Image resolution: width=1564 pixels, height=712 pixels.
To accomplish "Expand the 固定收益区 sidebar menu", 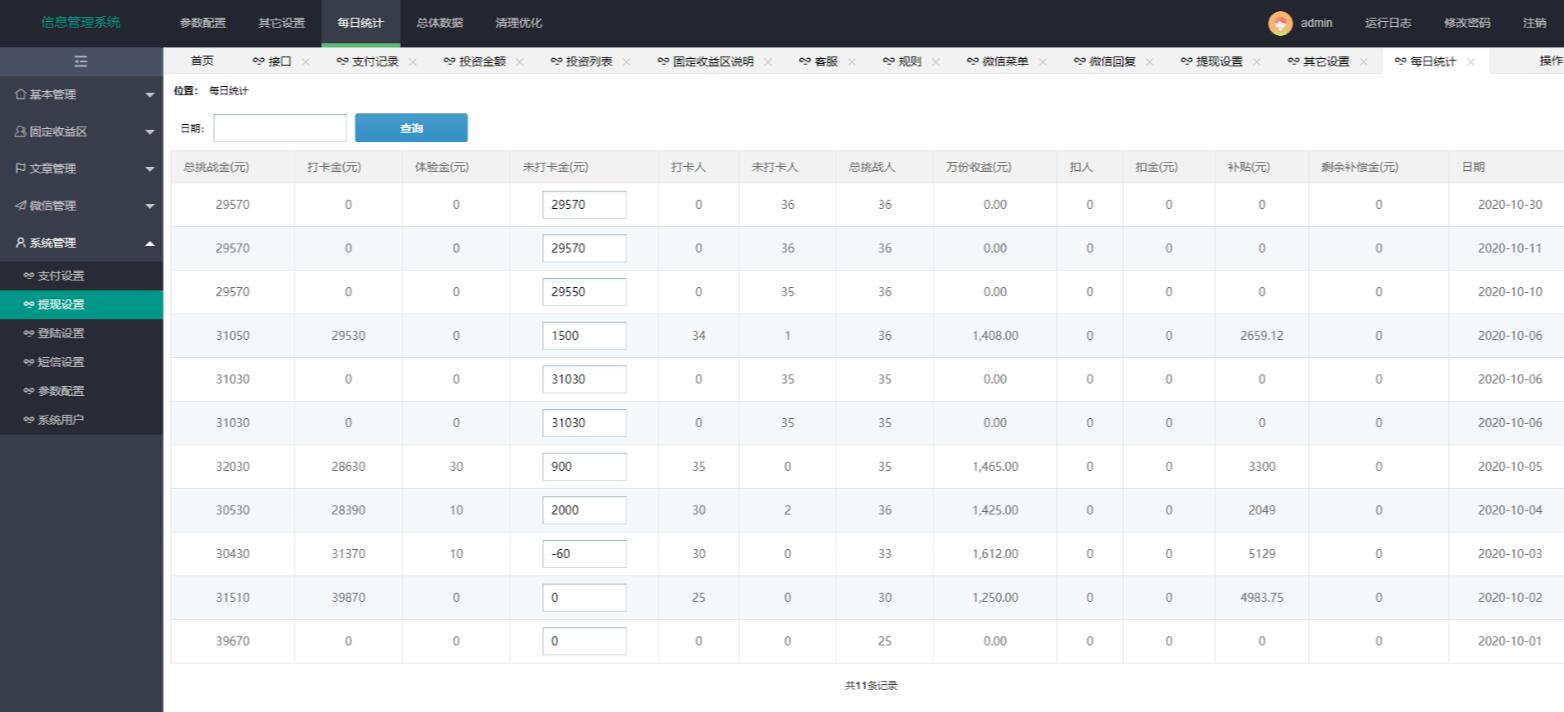I will 81,131.
